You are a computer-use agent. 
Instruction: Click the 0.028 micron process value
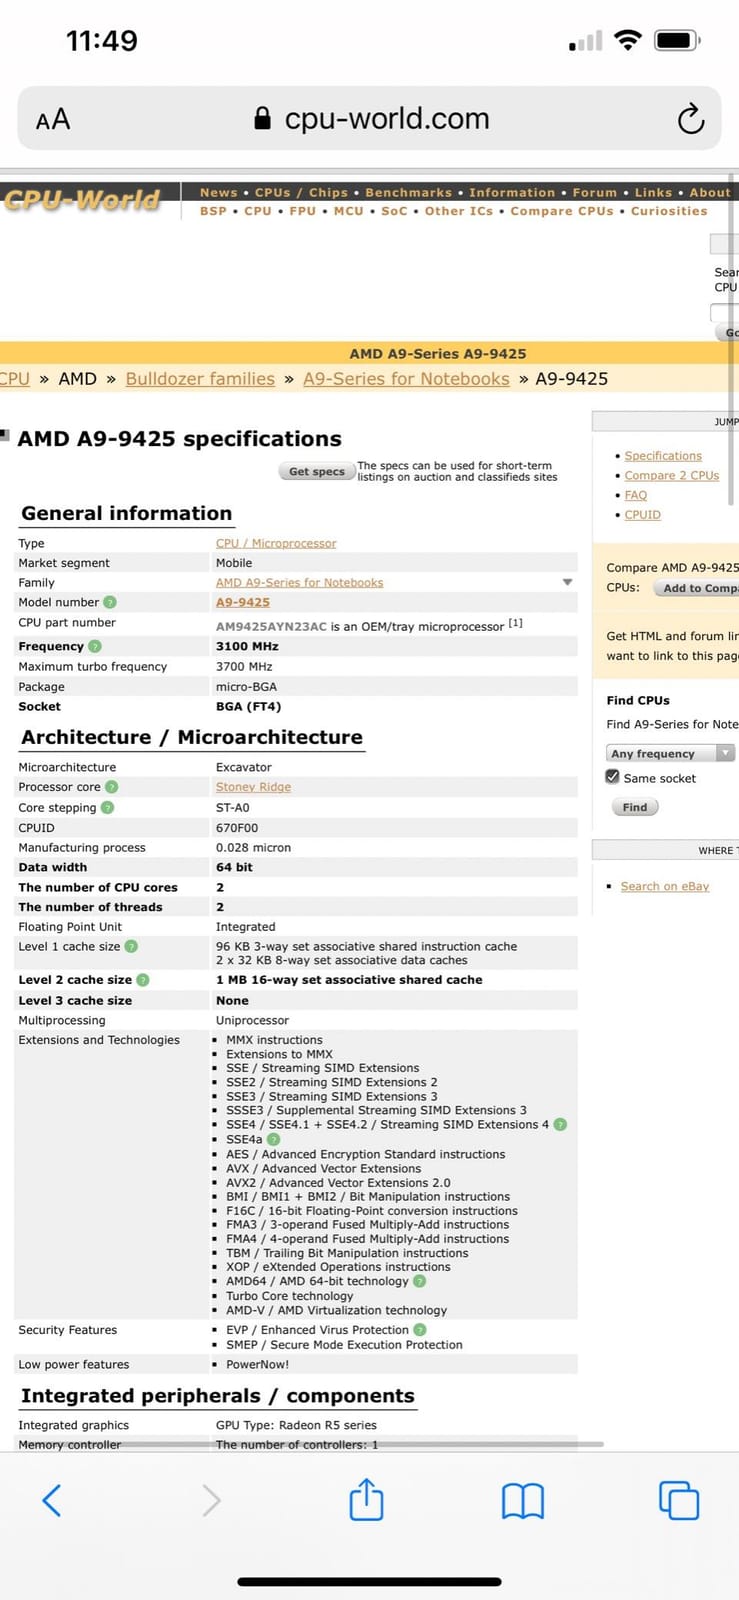pyautogui.click(x=254, y=847)
